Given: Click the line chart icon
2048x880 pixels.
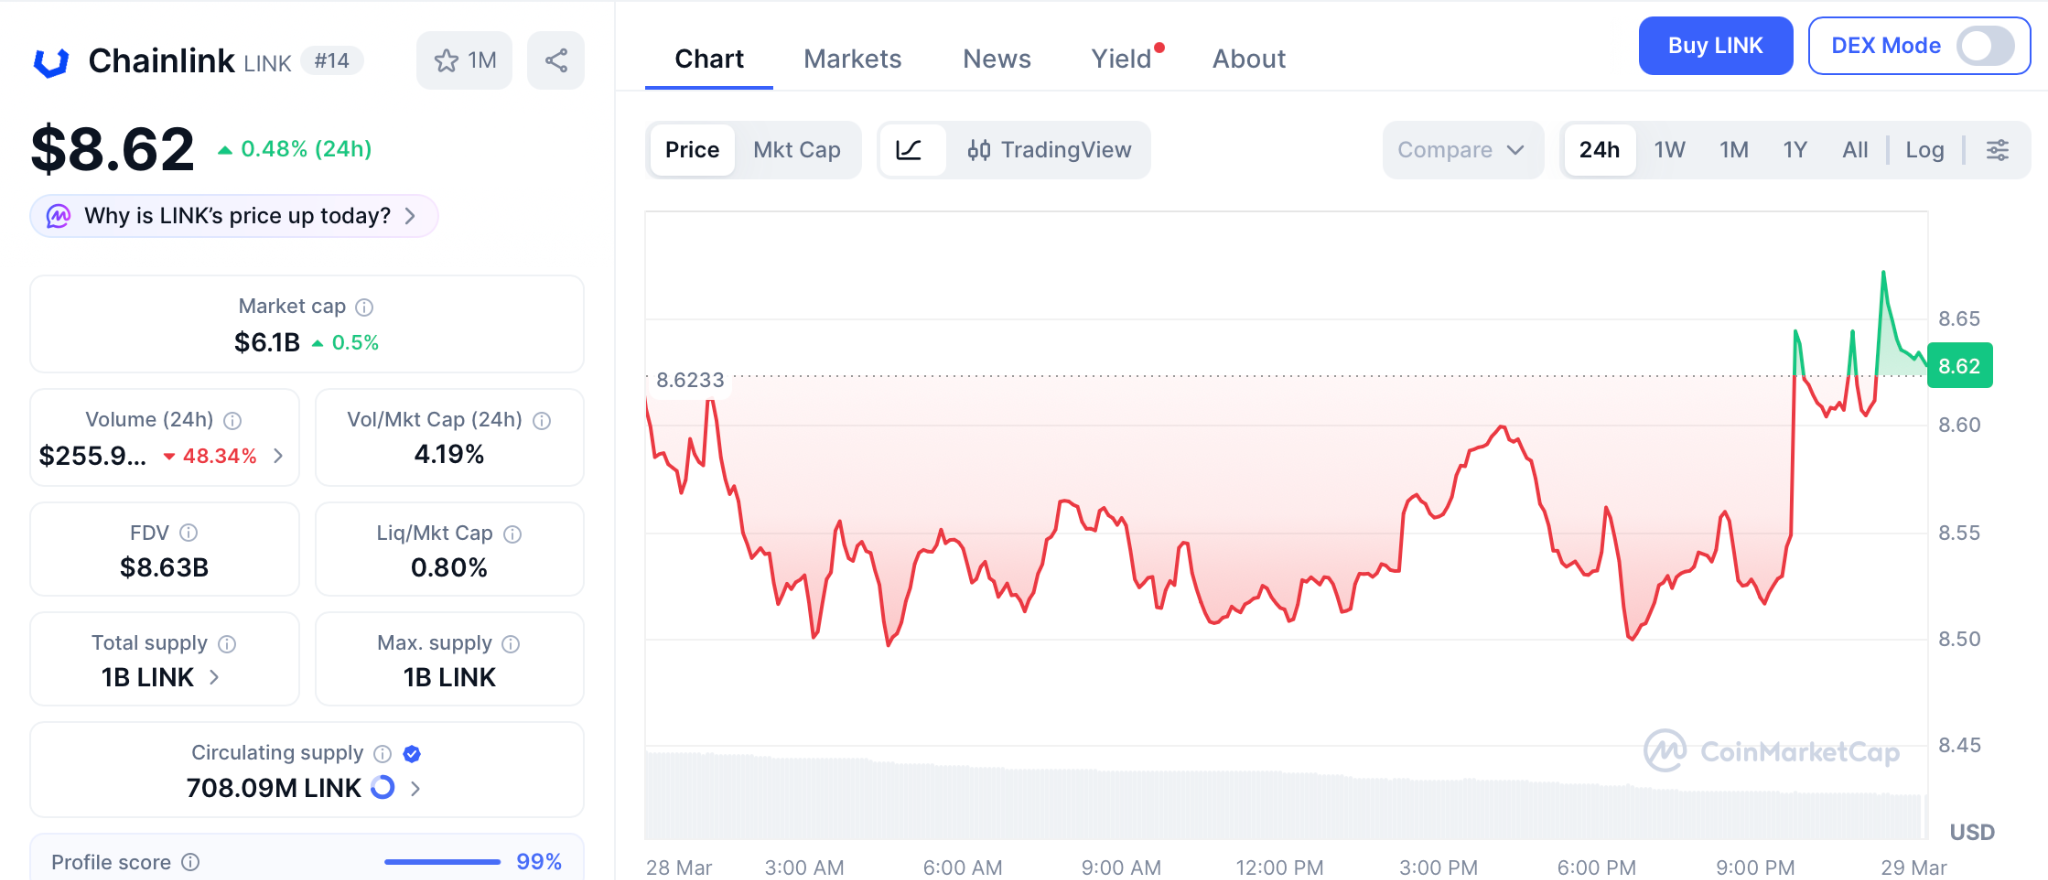Looking at the screenshot, I should [909, 150].
